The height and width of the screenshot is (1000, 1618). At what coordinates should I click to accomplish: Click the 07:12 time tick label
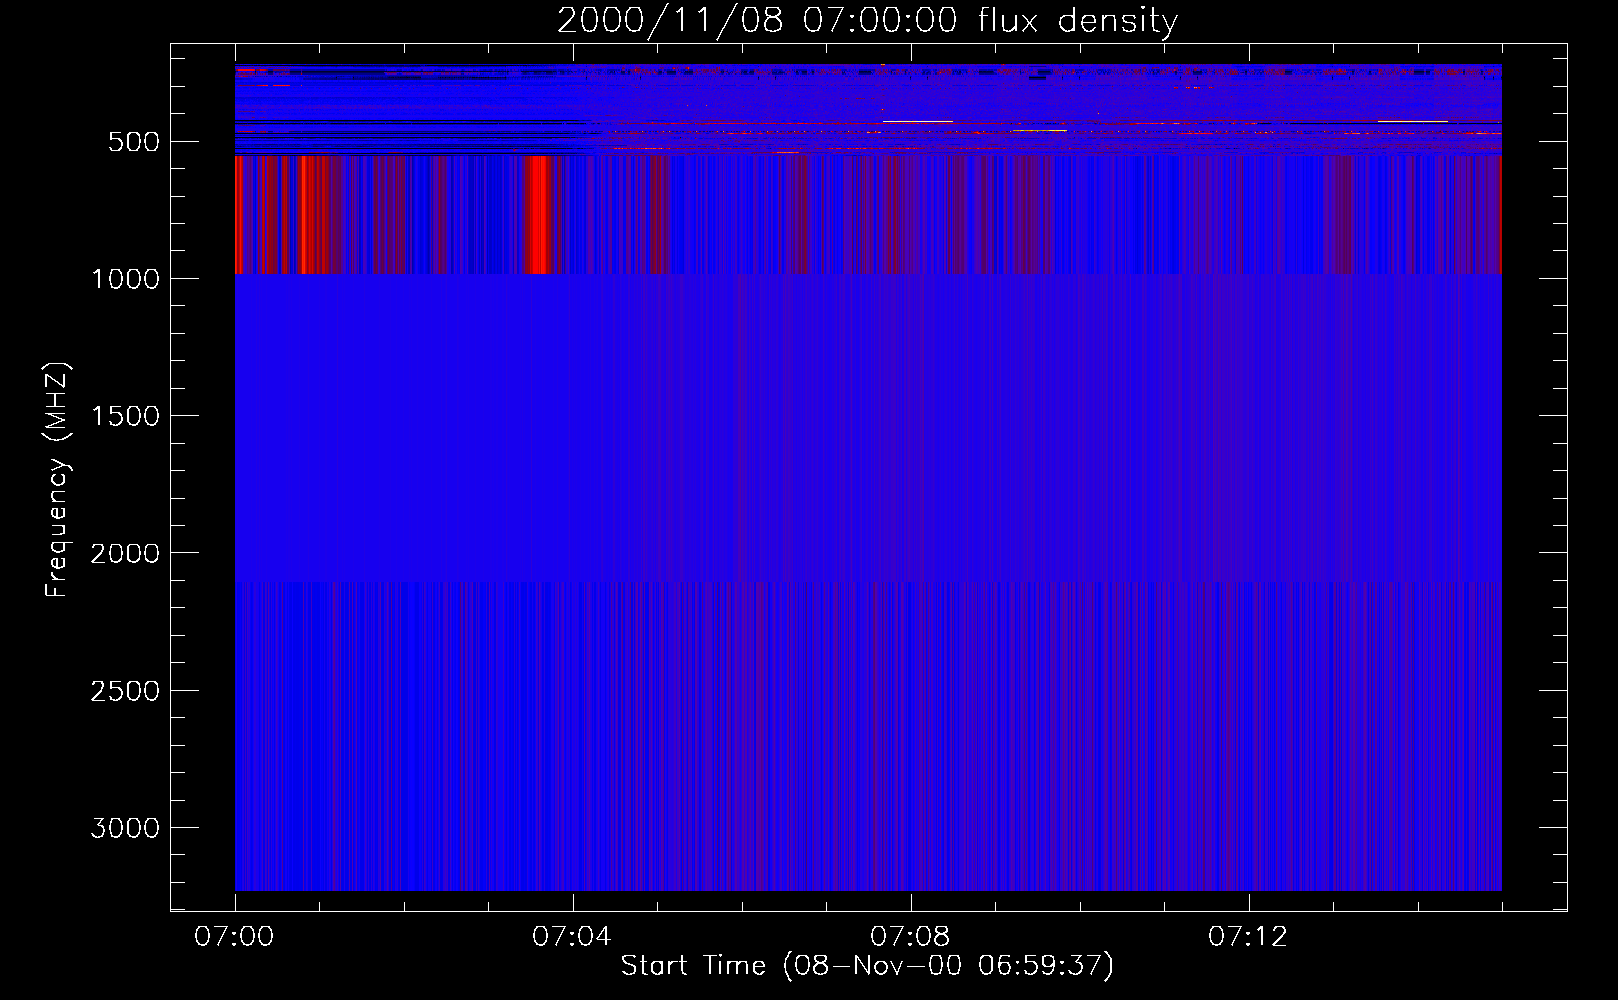coord(1248,937)
